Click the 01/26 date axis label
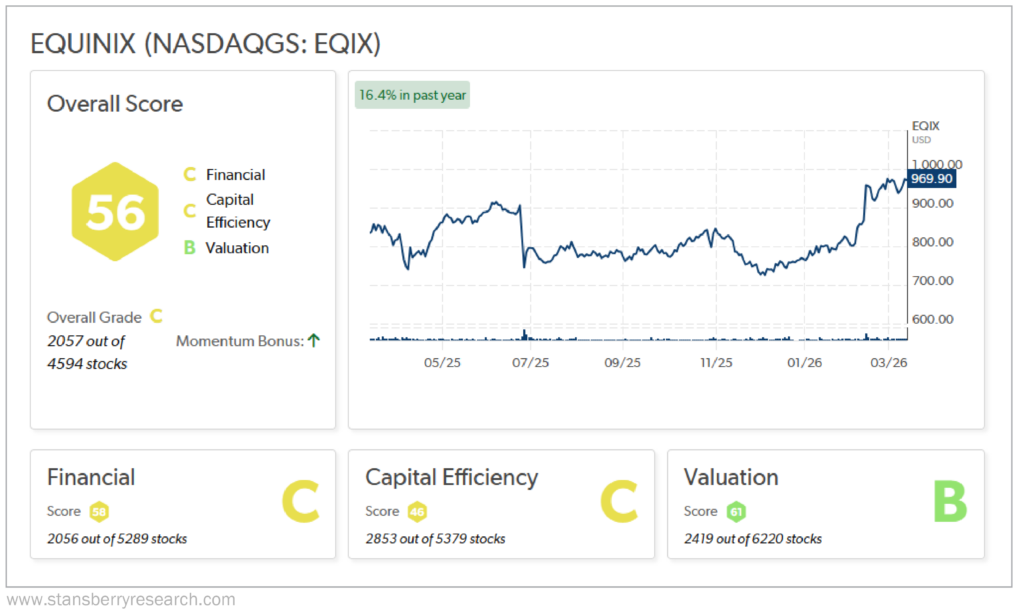This screenshot has width=1024, height=615. click(808, 362)
